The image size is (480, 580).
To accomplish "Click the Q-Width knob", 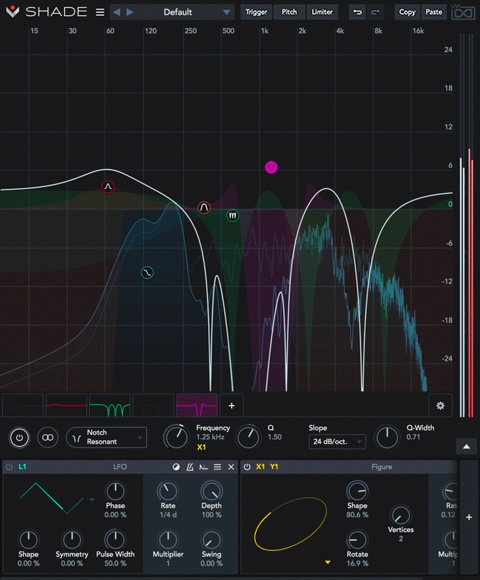I will point(387,437).
